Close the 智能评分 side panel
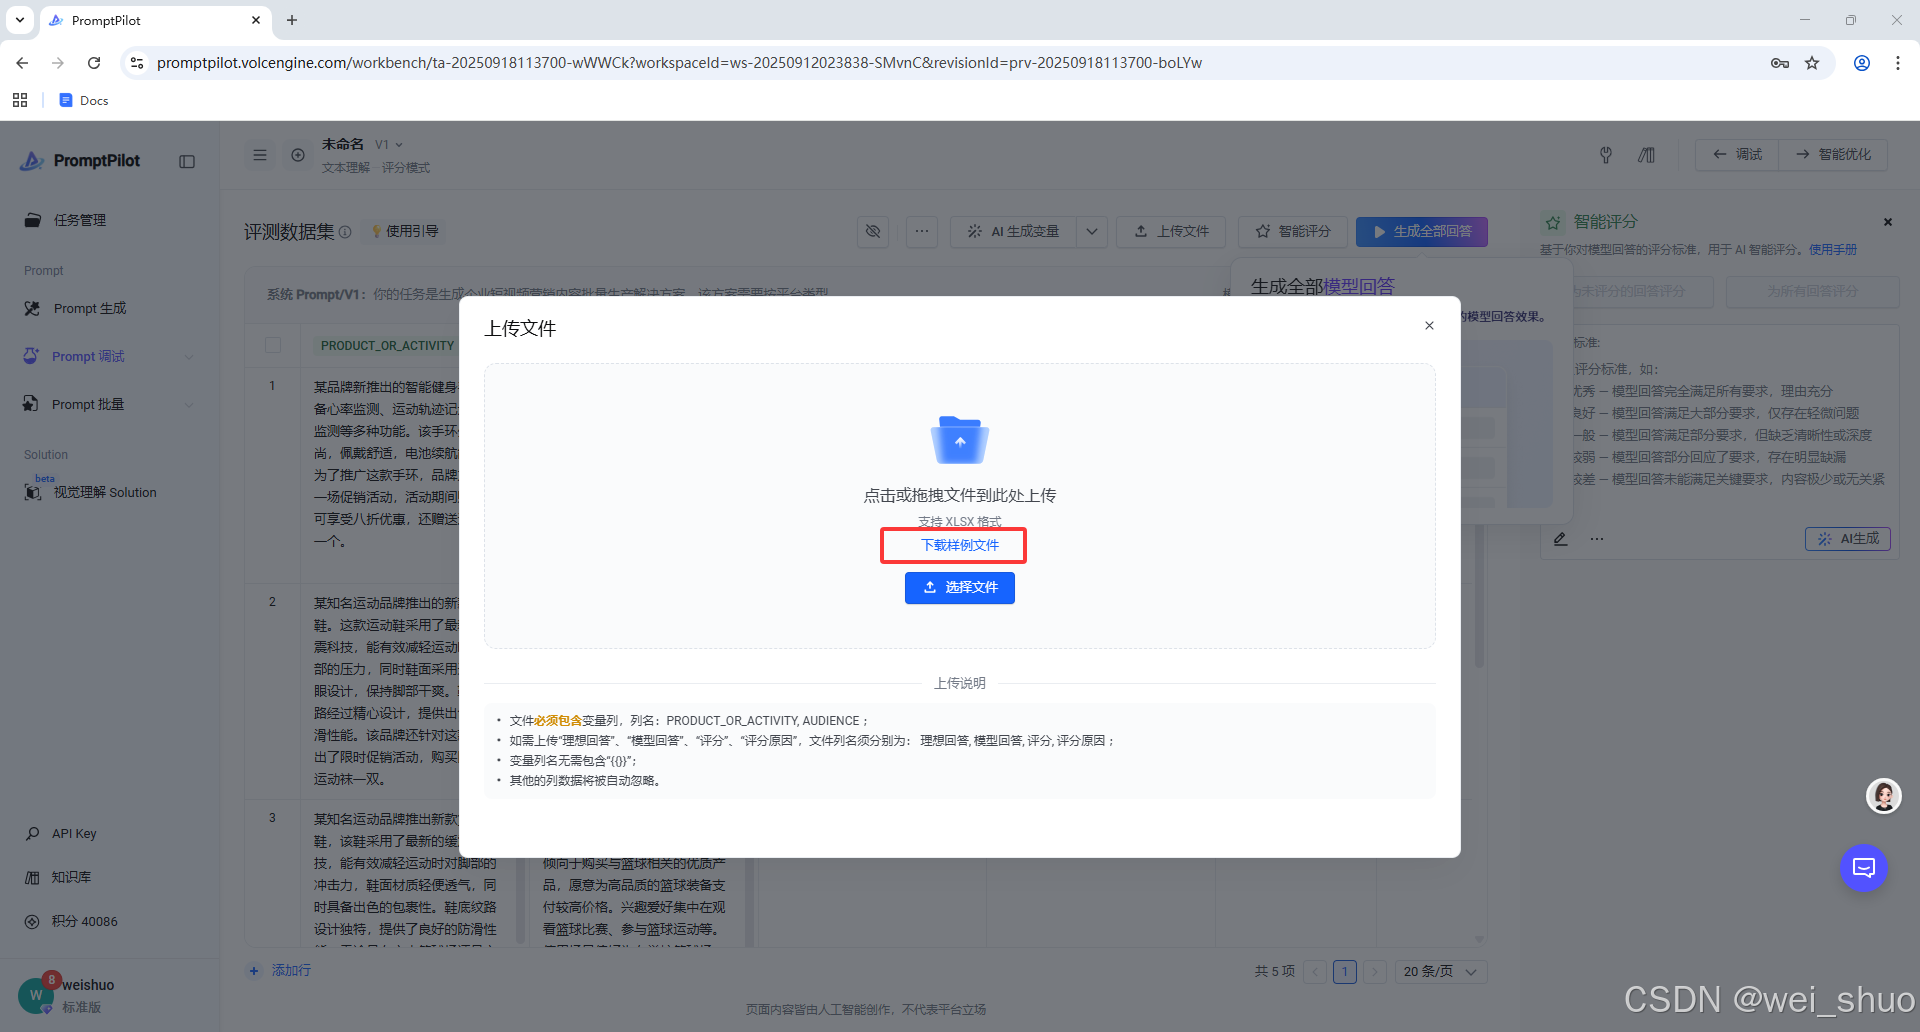This screenshot has height=1032, width=1920. [x=1888, y=222]
